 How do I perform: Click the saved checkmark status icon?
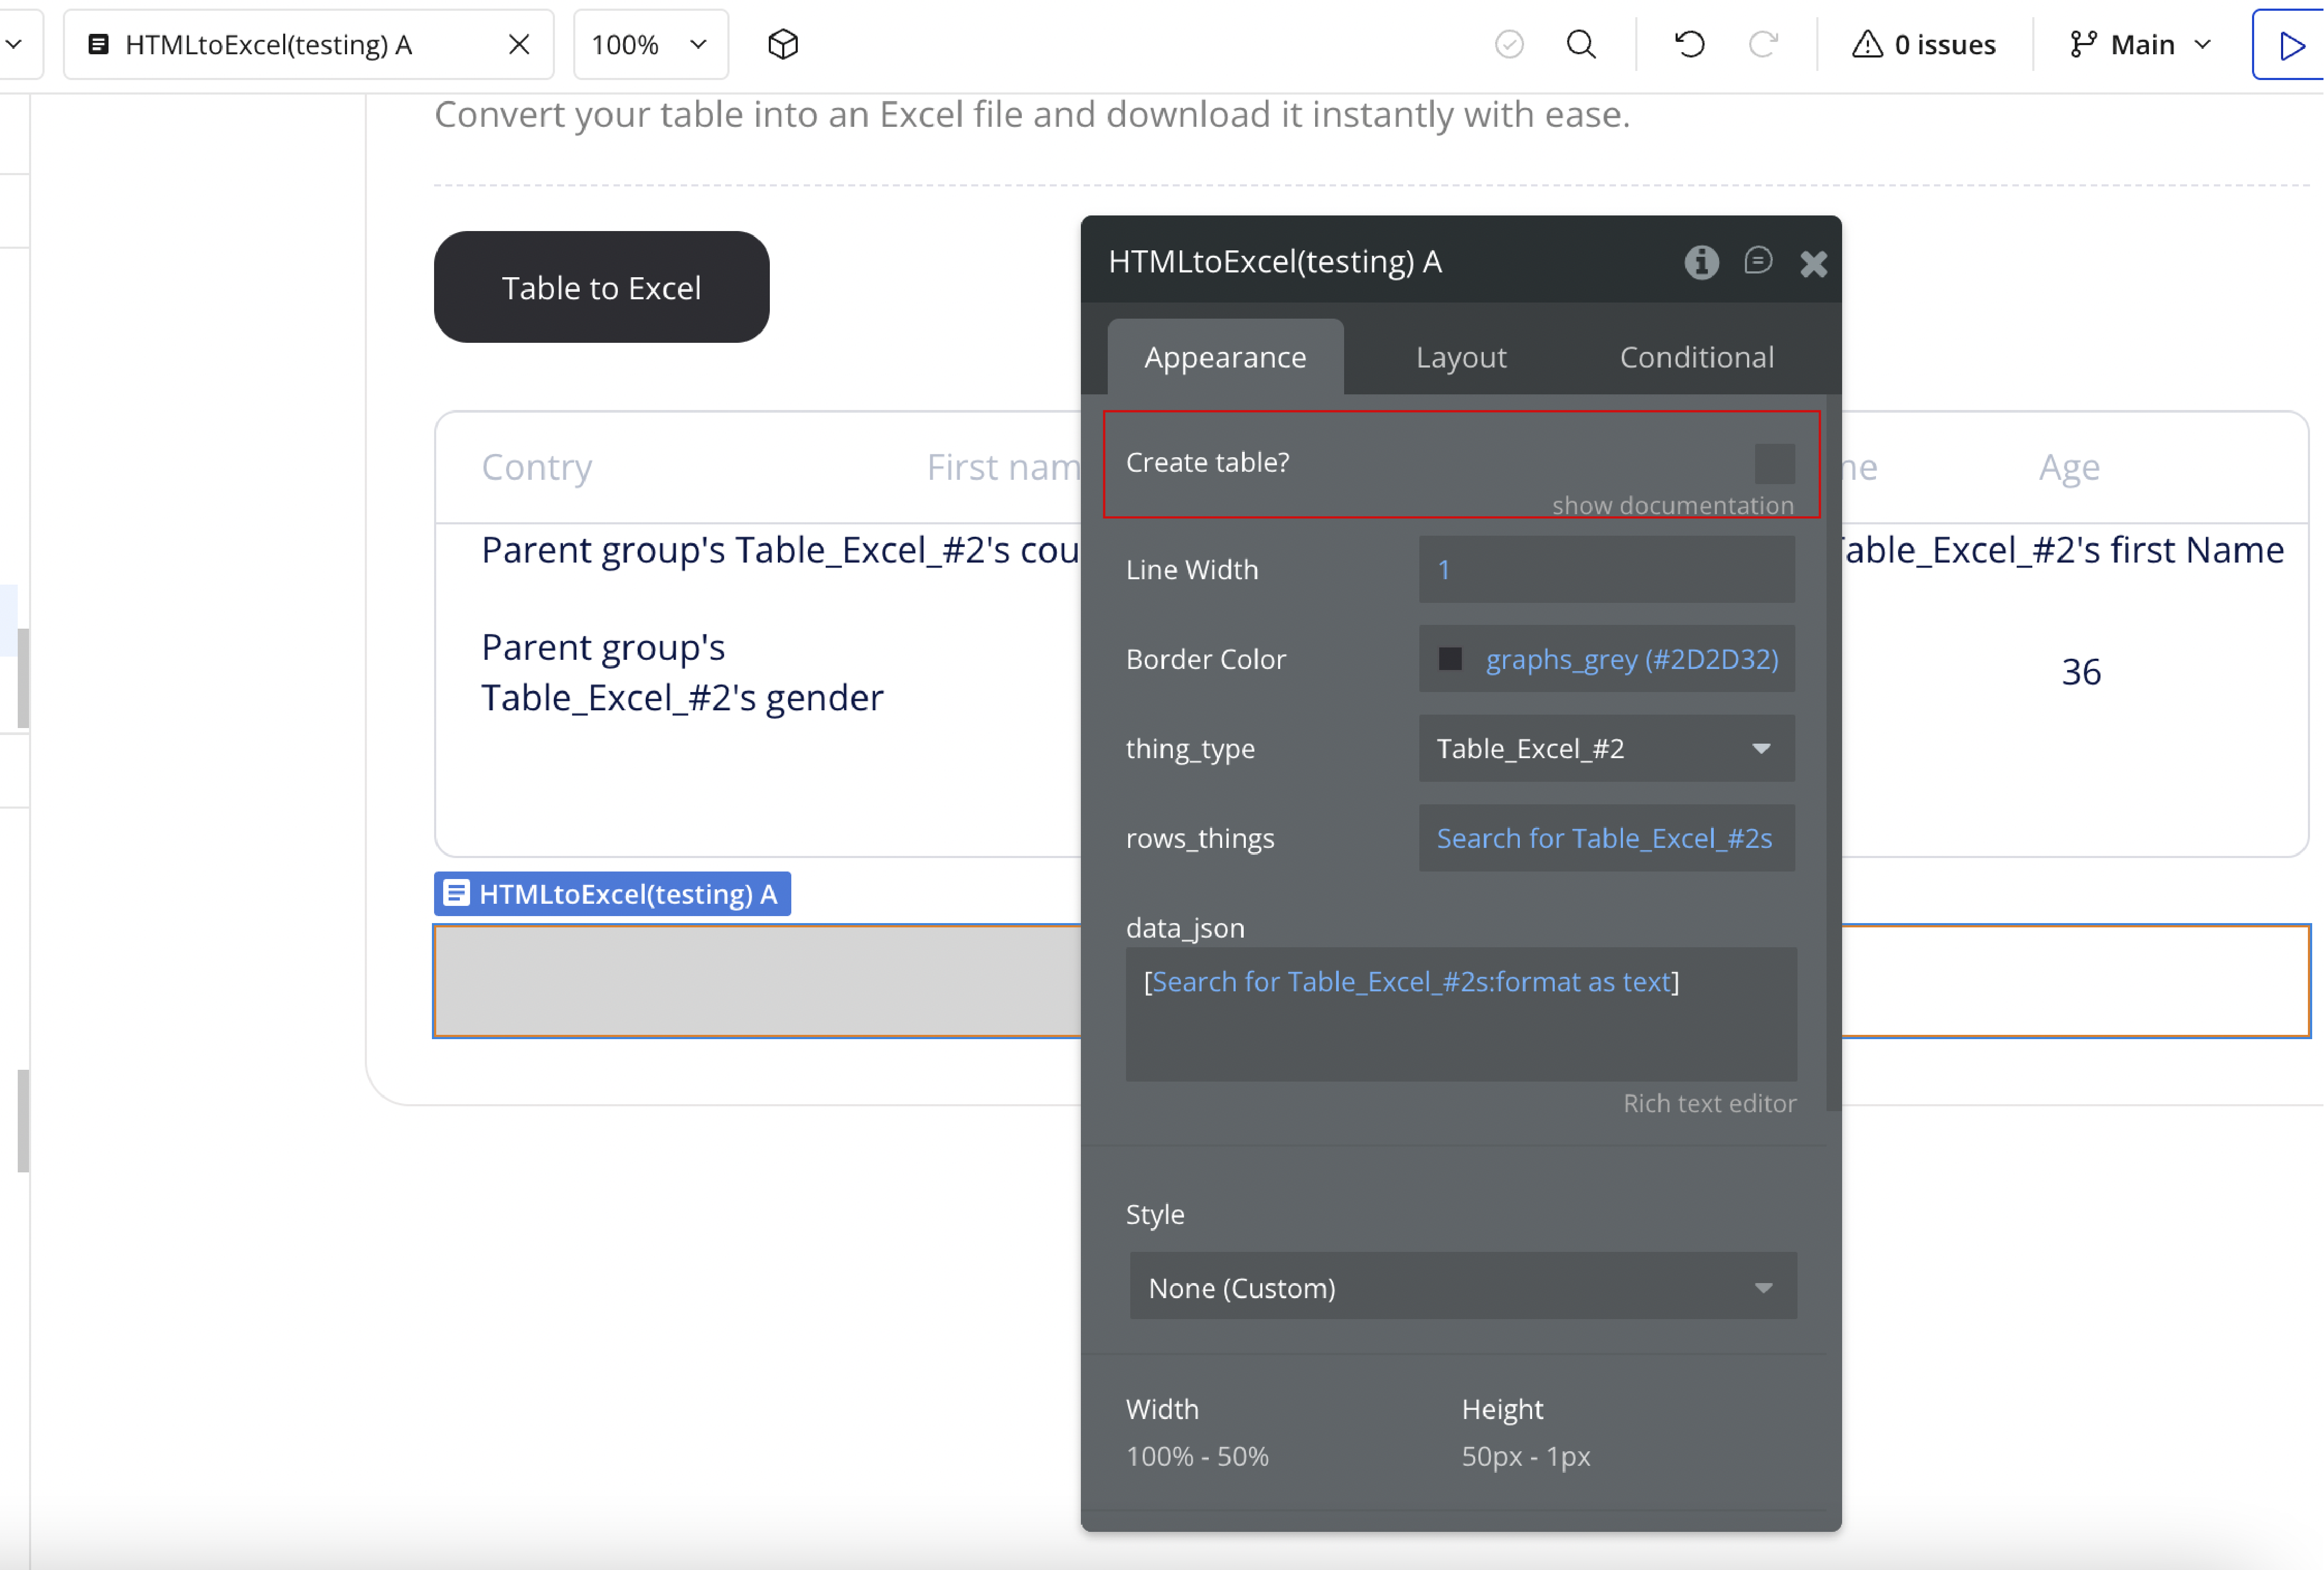[x=1508, y=44]
